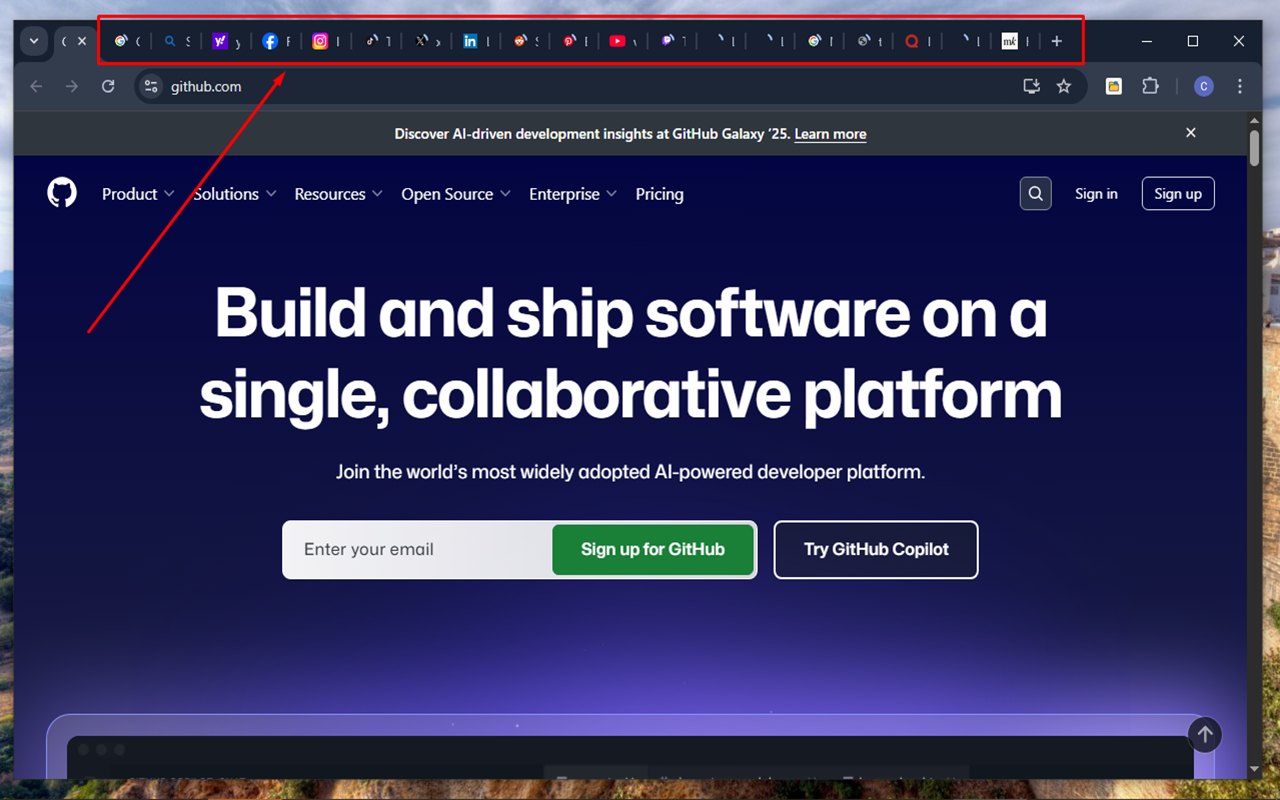The width and height of the screenshot is (1280, 800).
Task: Focus the 'Enter your email' field
Action: pos(420,549)
